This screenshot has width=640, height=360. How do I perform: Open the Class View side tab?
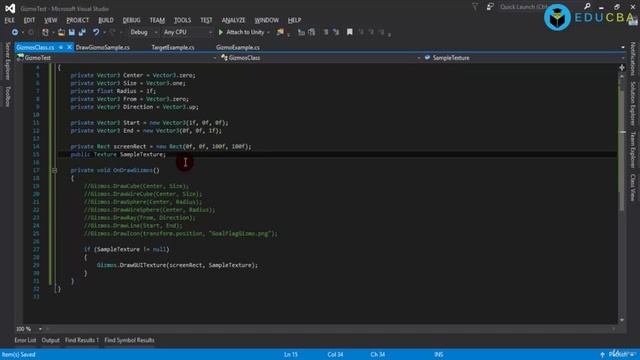[633, 187]
